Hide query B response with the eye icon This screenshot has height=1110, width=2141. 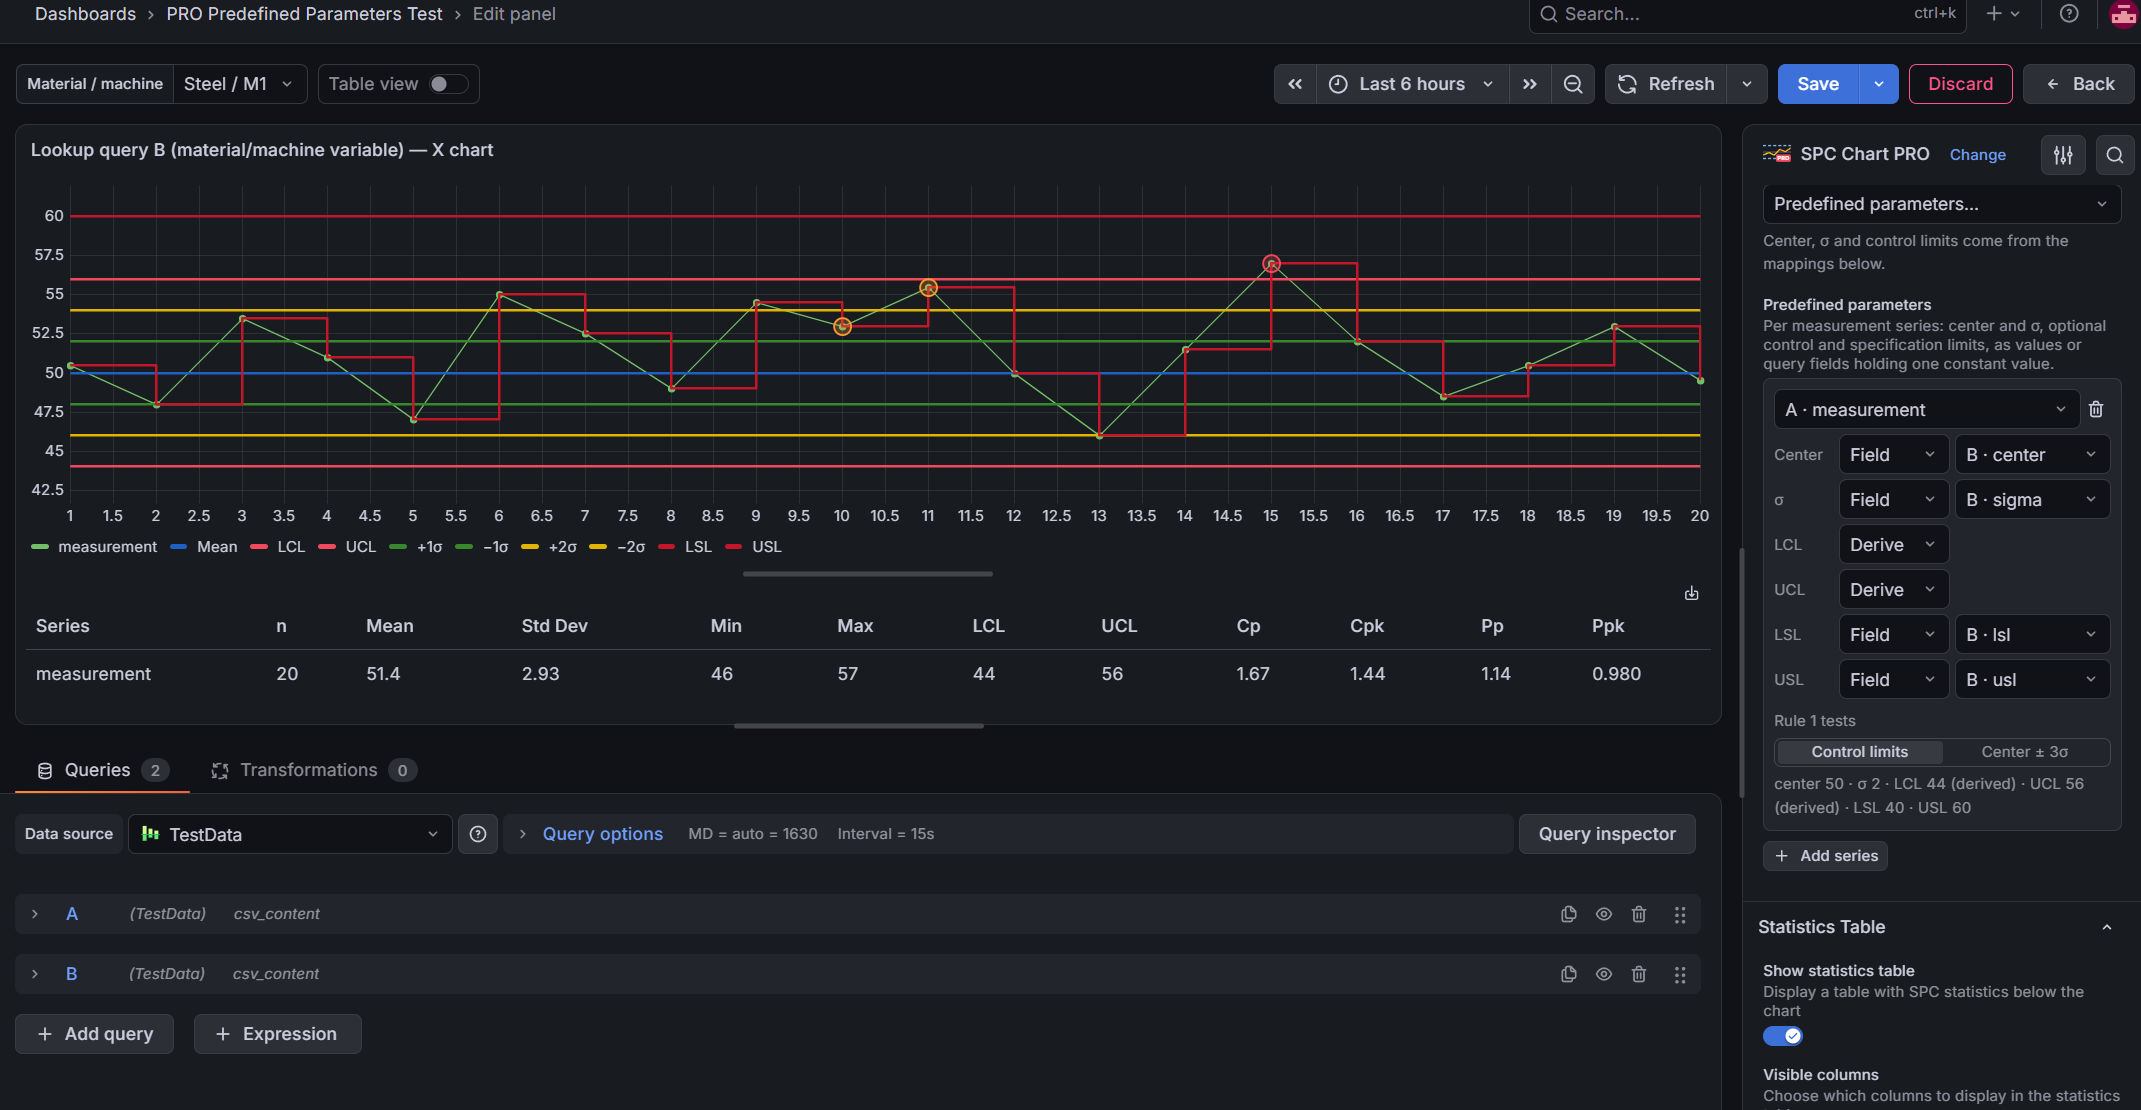pos(1604,974)
